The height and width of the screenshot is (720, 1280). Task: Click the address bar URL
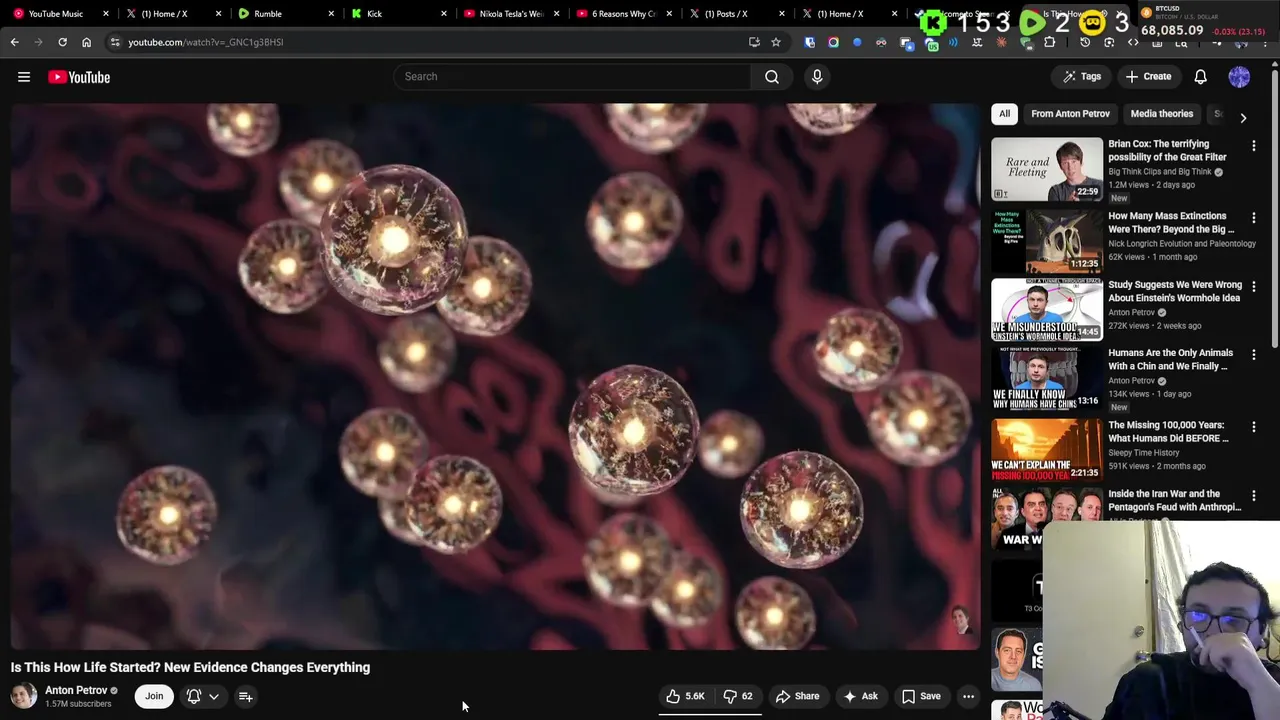[206, 42]
